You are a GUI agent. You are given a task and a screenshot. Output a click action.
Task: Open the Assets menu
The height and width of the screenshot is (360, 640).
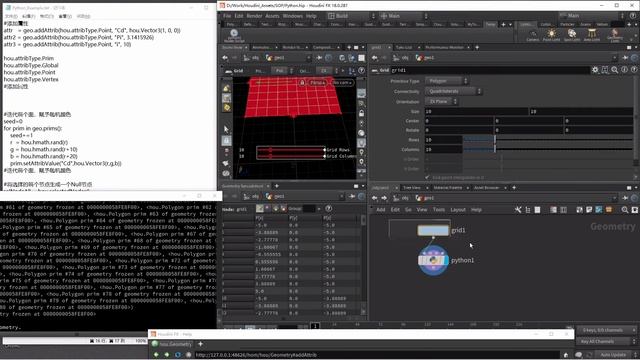(272, 16)
